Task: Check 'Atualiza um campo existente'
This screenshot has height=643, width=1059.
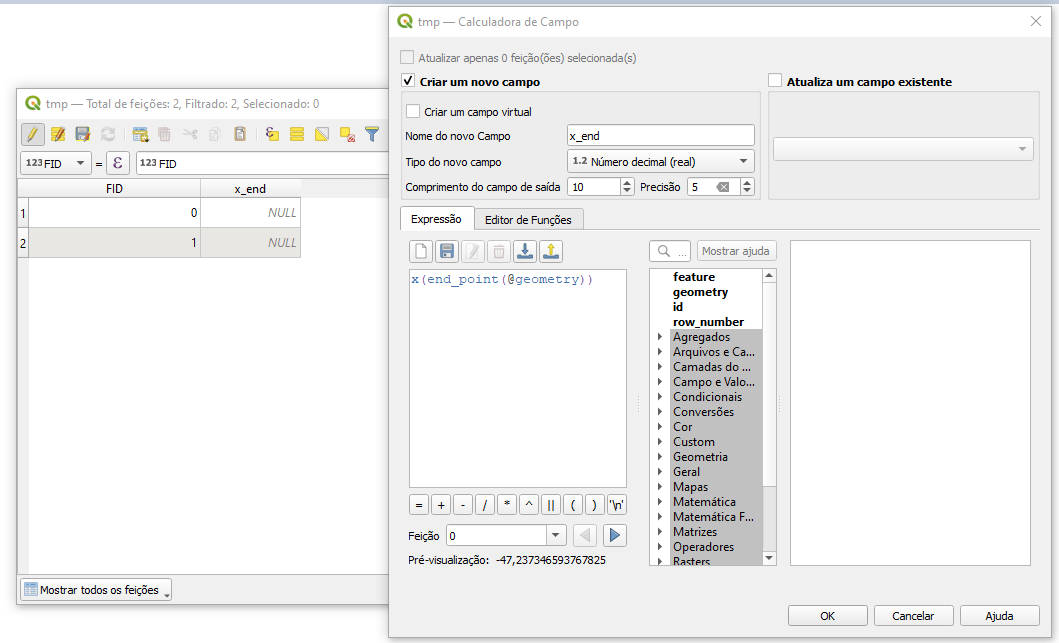Action: [x=775, y=81]
